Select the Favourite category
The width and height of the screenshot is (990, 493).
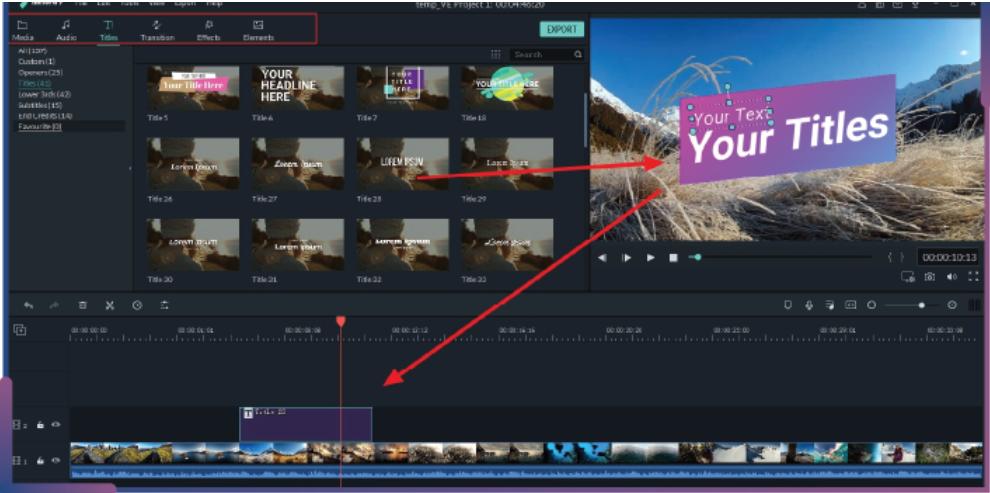pos(40,126)
